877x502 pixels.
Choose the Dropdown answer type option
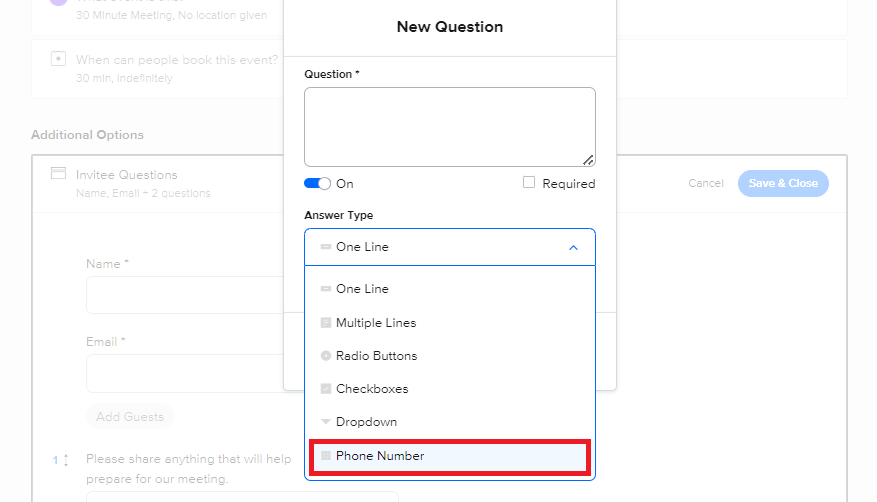(x=450, y=422)
